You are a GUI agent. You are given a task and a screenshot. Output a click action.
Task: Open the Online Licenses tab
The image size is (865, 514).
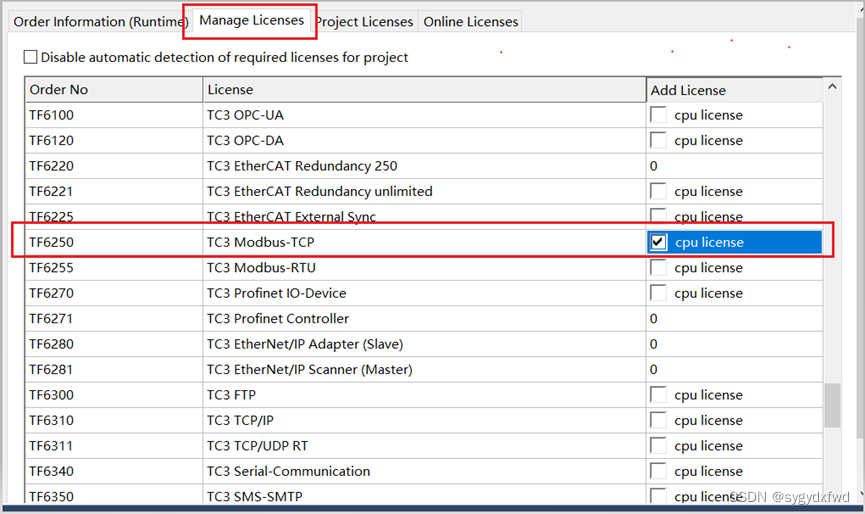[x=471, y=22]
